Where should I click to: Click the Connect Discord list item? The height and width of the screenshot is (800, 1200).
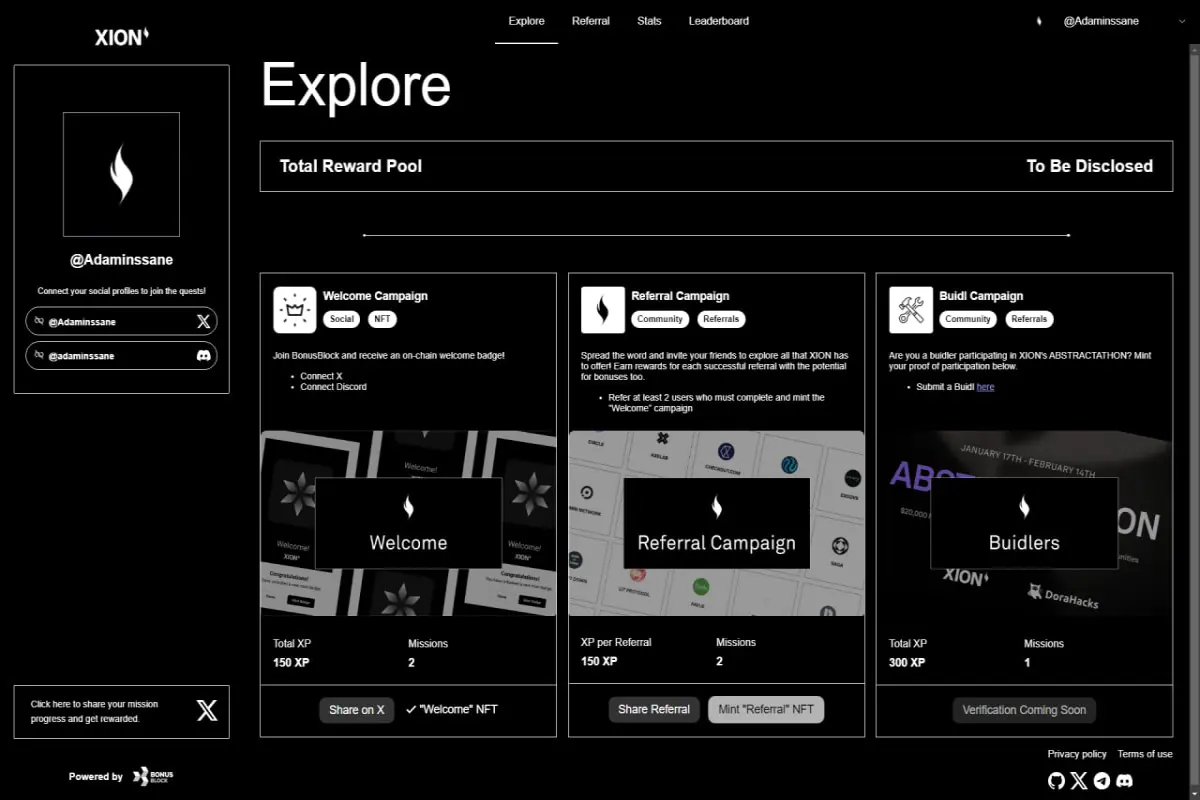334,387
